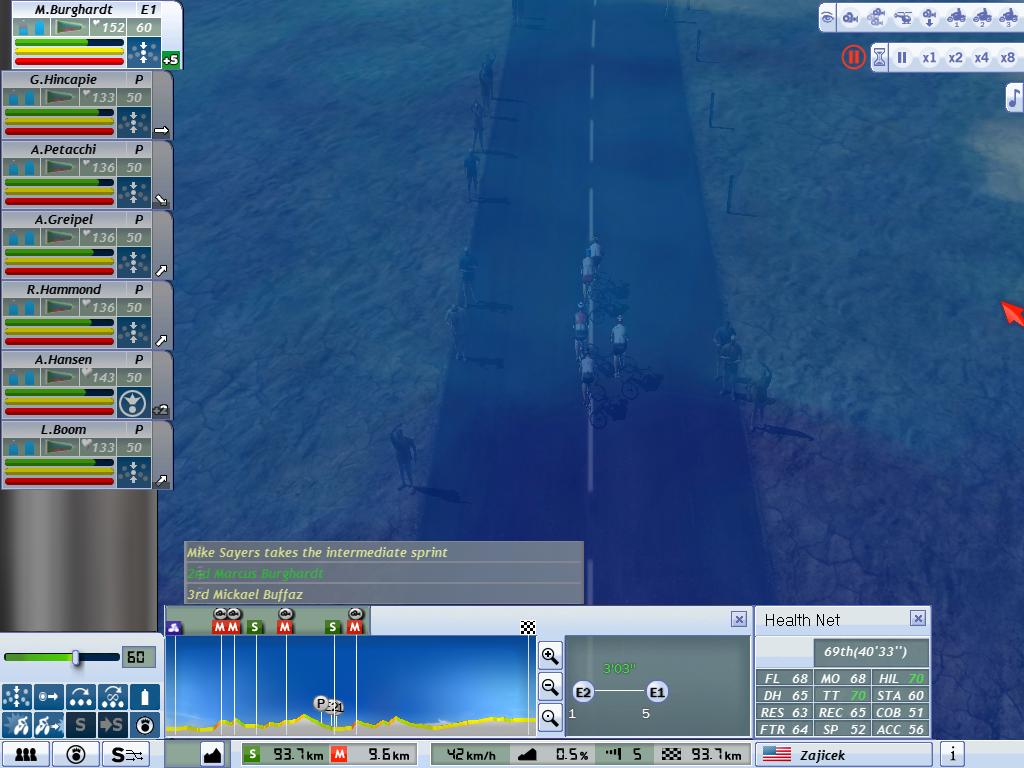Click the water bottle feed icon
The height and width of the screenshot is (768, 1024).
click(146, 696)
